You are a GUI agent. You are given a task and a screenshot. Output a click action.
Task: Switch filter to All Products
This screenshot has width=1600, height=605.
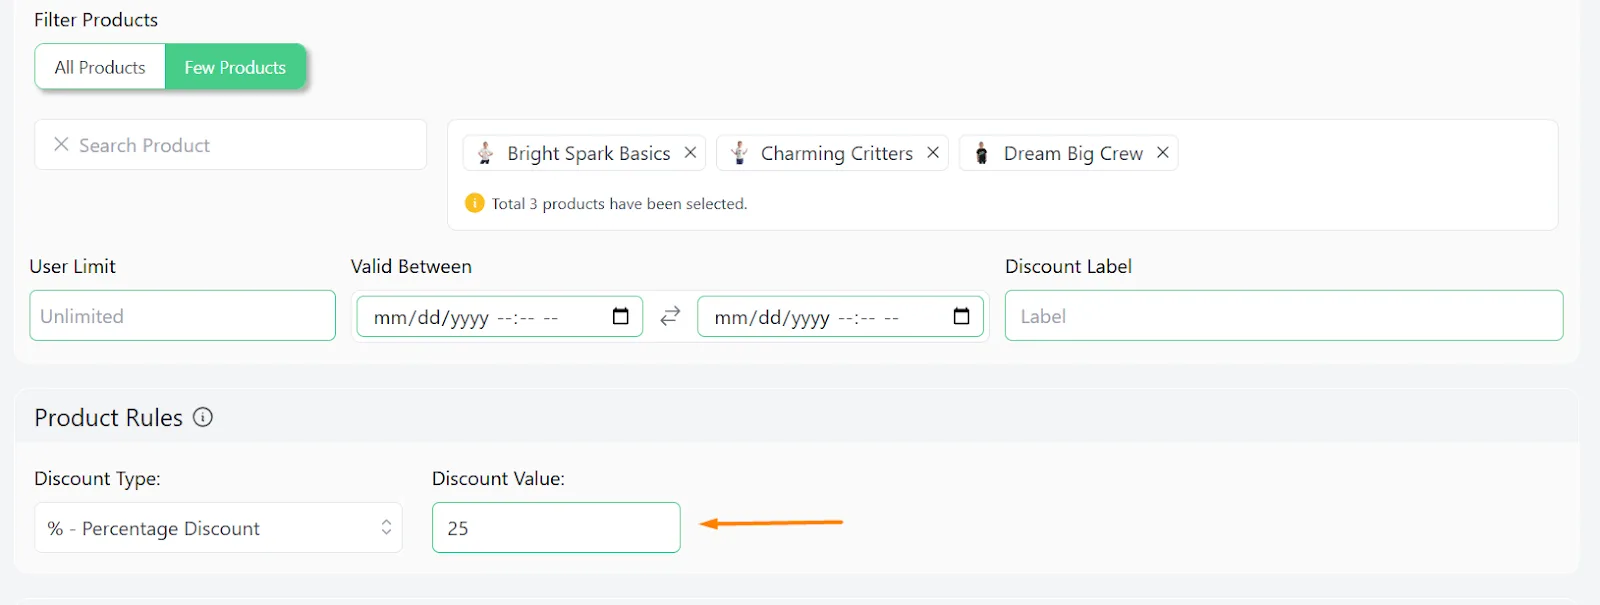click(x=100, y=67)
